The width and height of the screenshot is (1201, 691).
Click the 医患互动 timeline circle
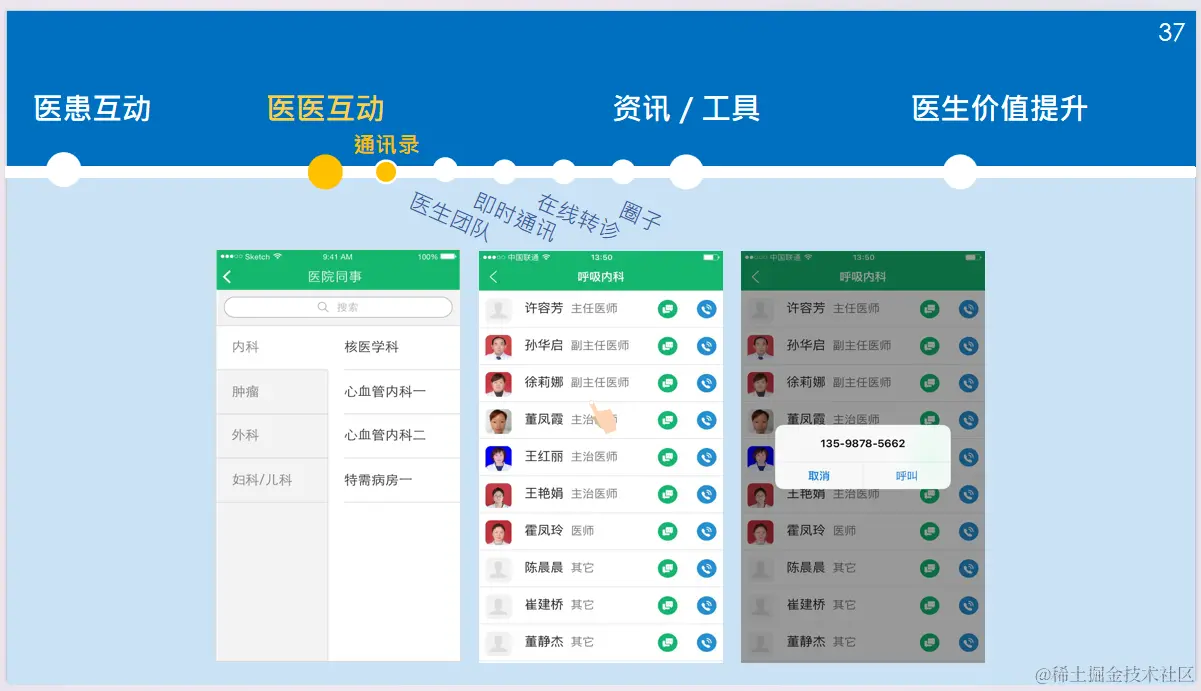64,171
